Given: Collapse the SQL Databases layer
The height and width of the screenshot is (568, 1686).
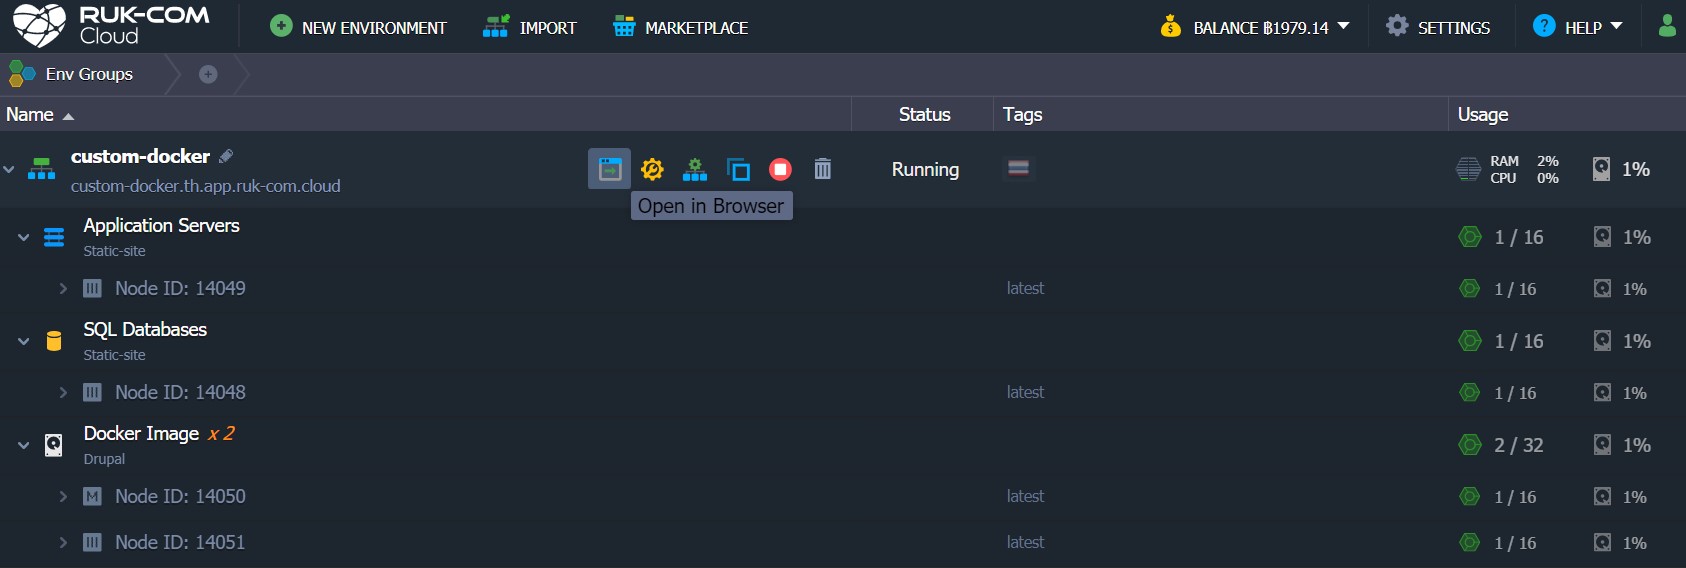Looking at the screenshot, I should [23, 342].
